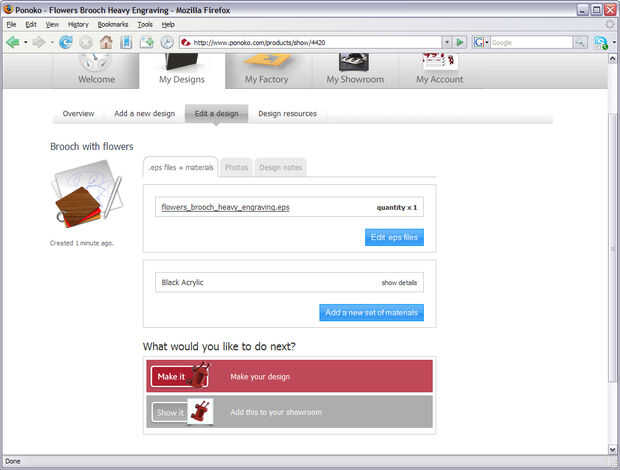Click the Show it red machine thumbnail

pos(200,411)
